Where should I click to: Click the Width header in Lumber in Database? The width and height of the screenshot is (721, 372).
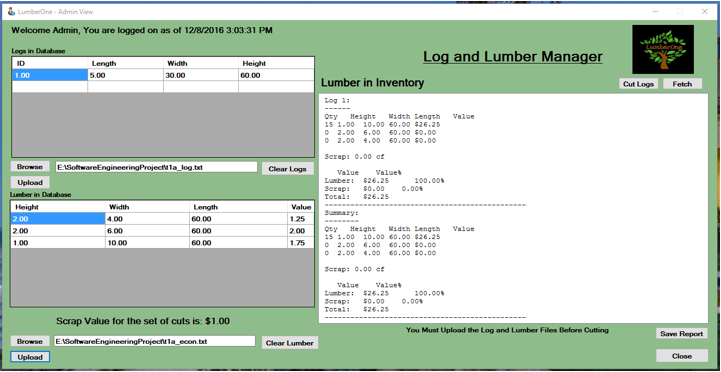147,207
